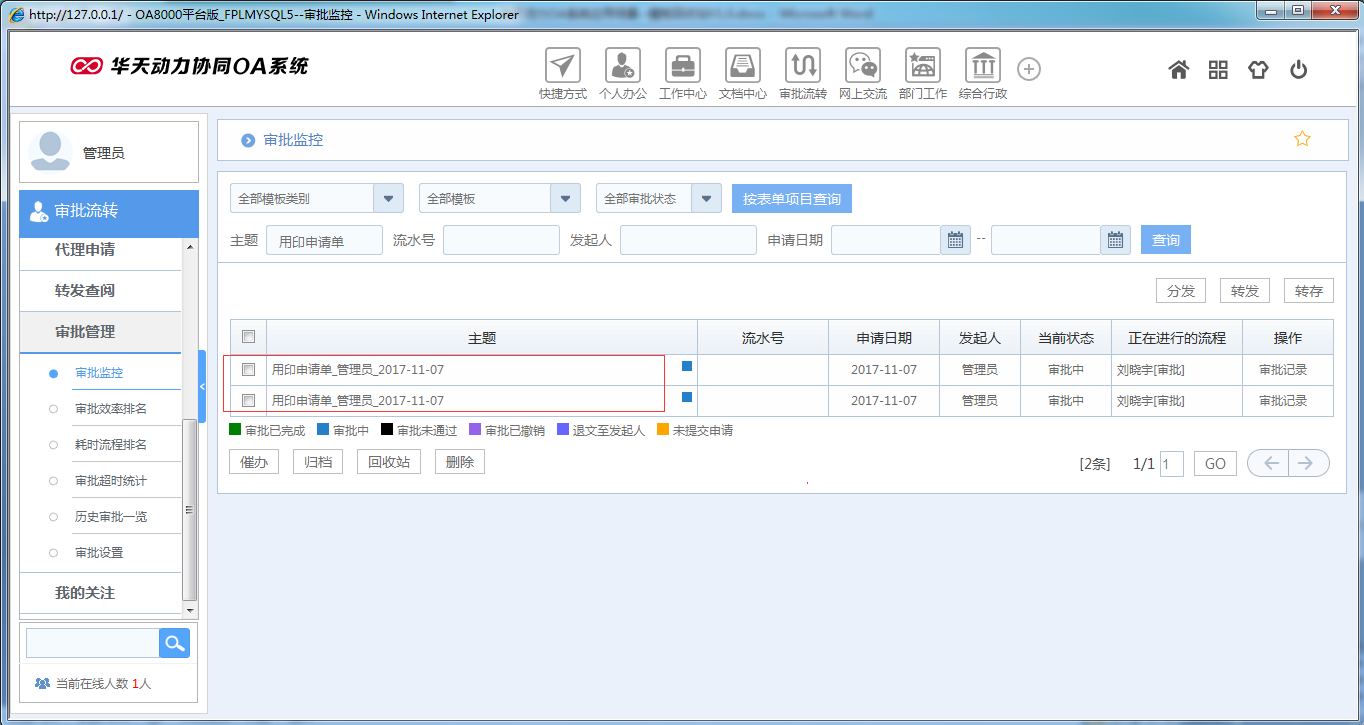Viewport: 1364px width, 725px height.
Task: Open the 工作中心 briefcase icon
Action: (x=682, y=66)
